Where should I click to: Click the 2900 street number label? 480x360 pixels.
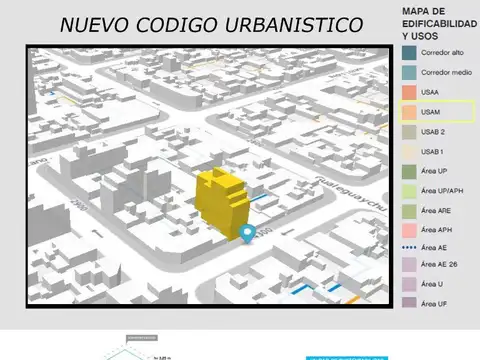pyautogui.click(x=79, y=205)
